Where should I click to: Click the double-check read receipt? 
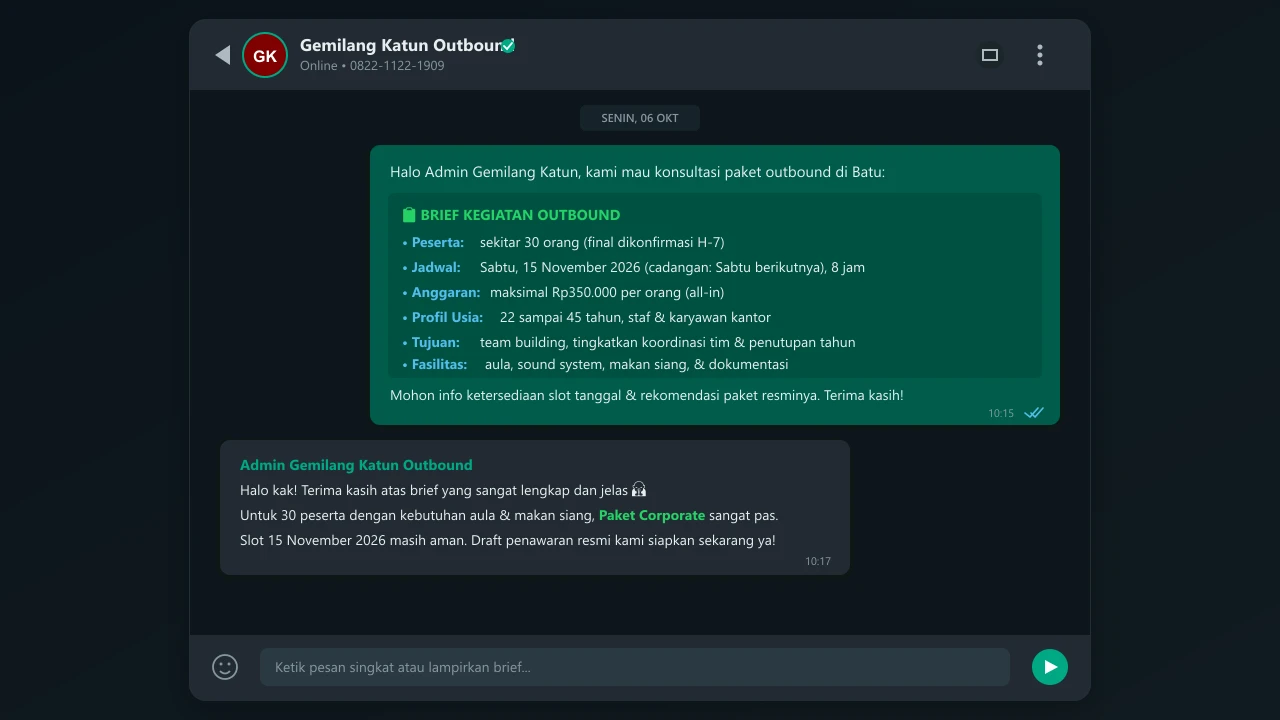1034,413
